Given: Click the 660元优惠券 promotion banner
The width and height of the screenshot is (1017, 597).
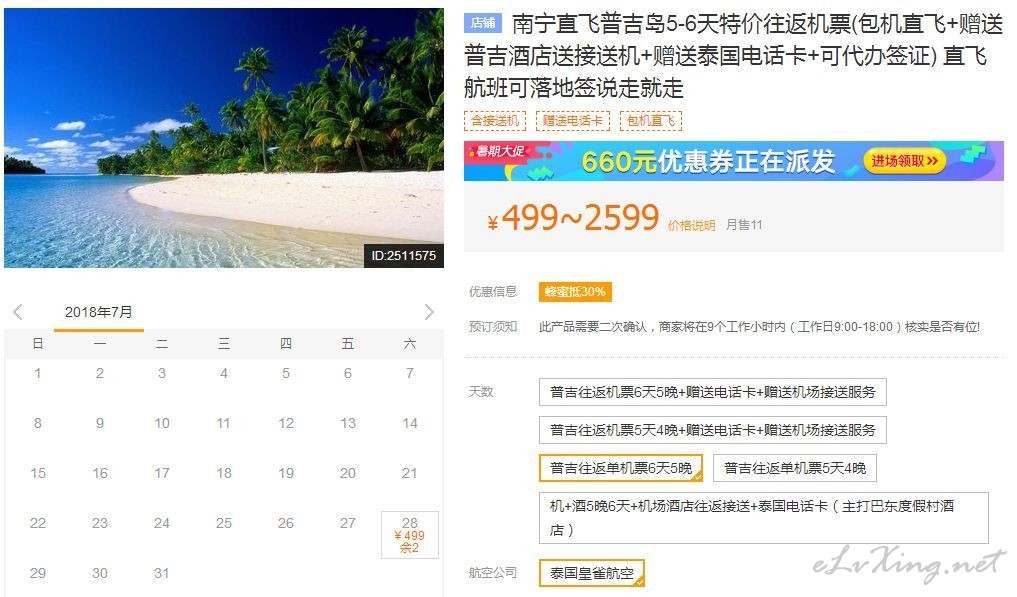Looking at the screenshot, I should 734,161.
